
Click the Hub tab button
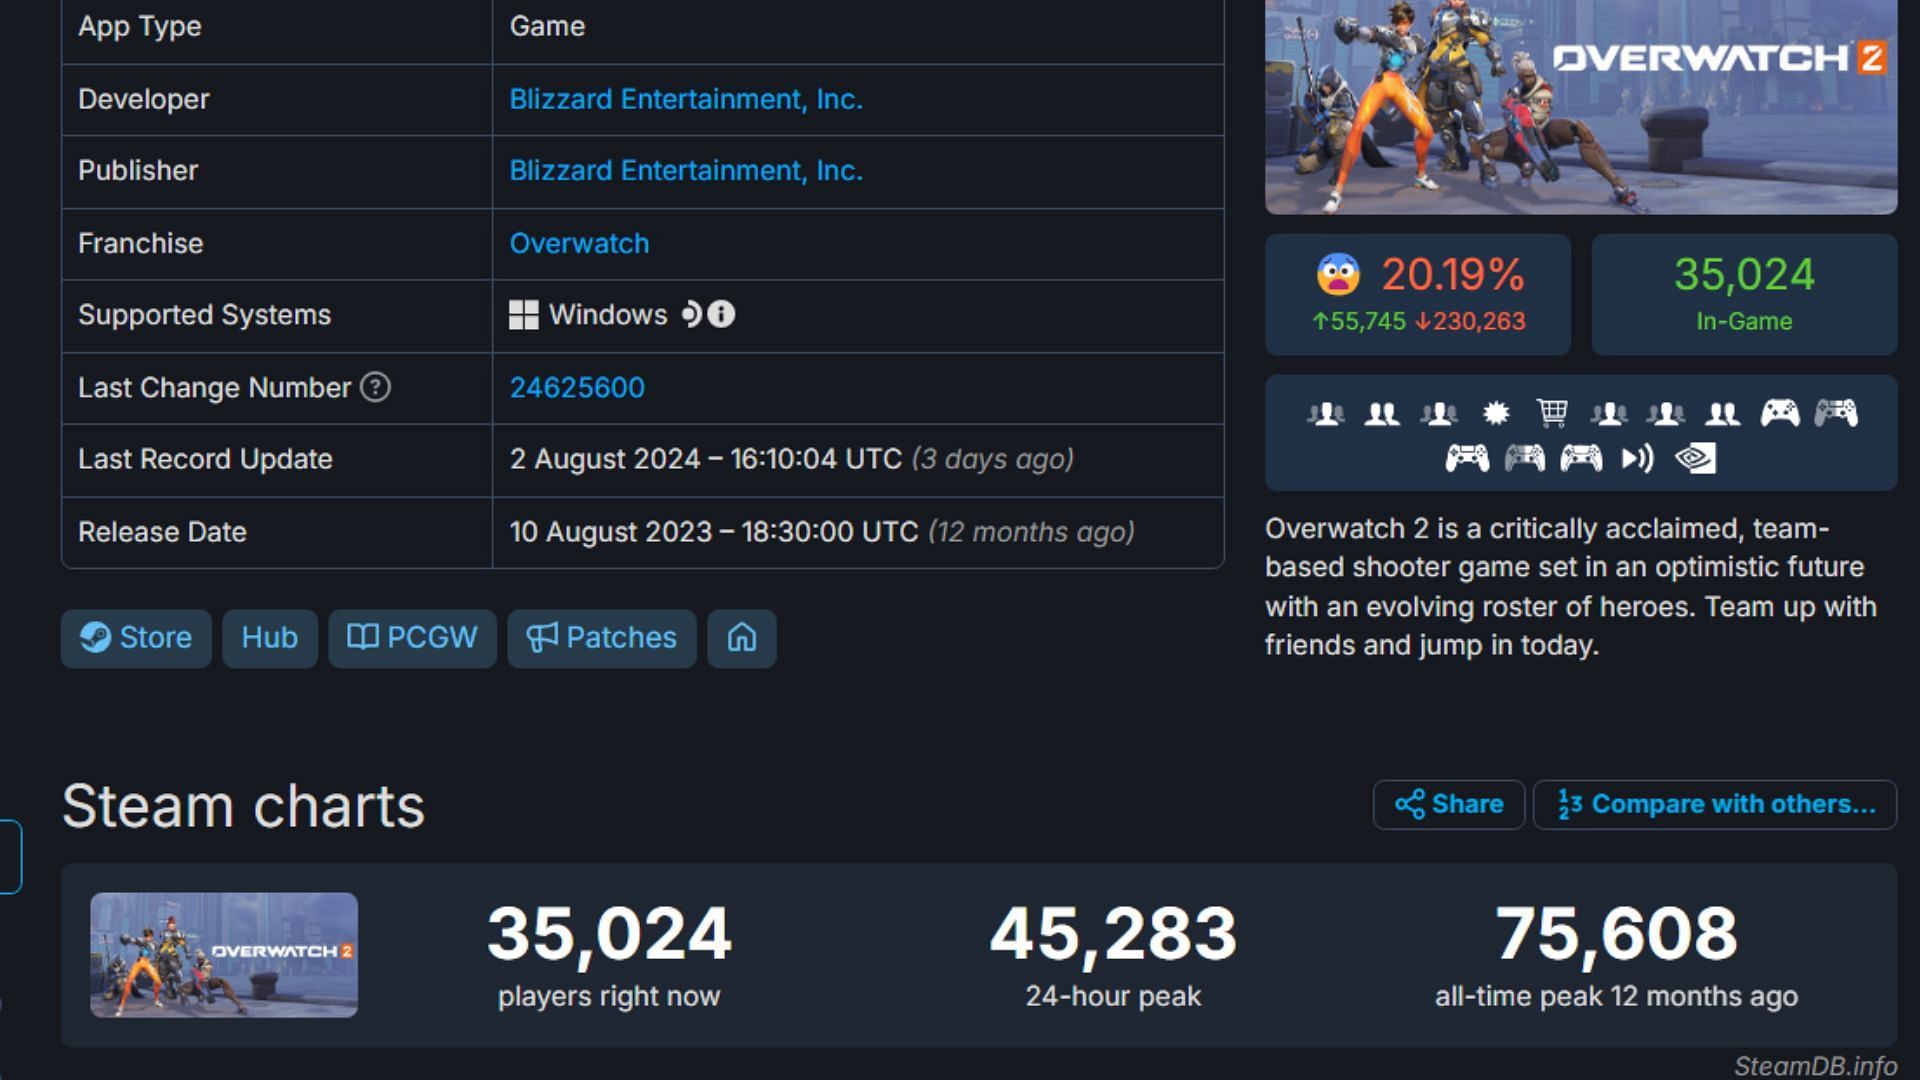(x=268, y=637)
